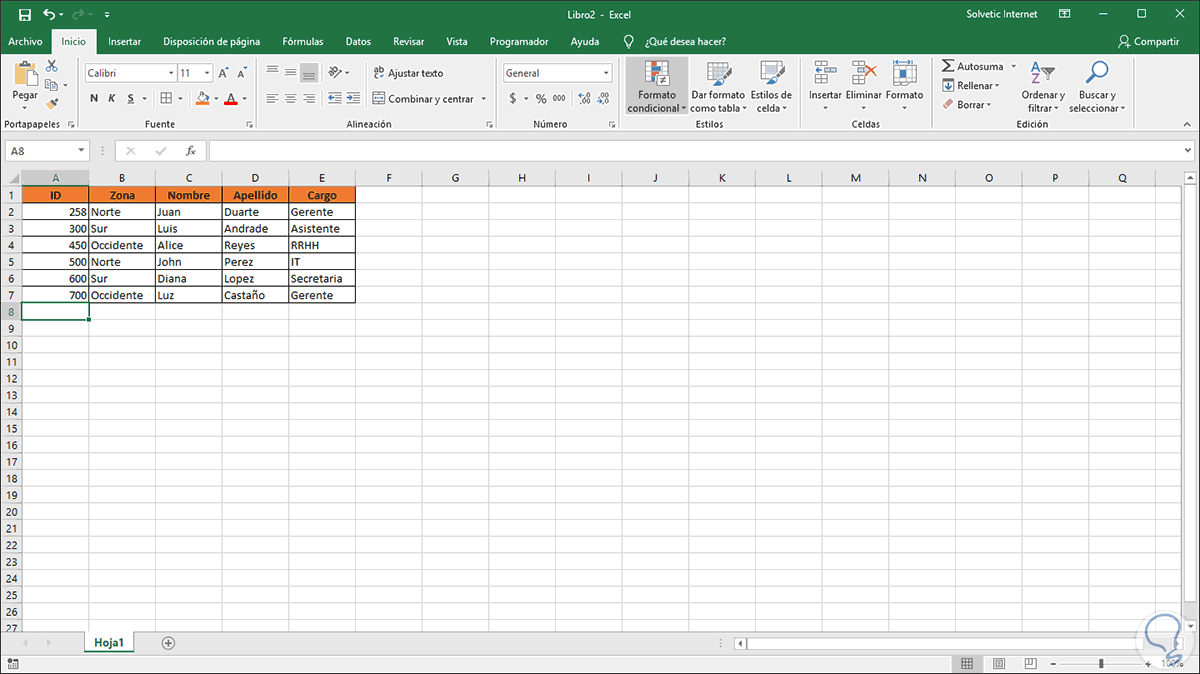Open Formato condicional options
The image size is (1200, 674).
(x=655, y=87)
